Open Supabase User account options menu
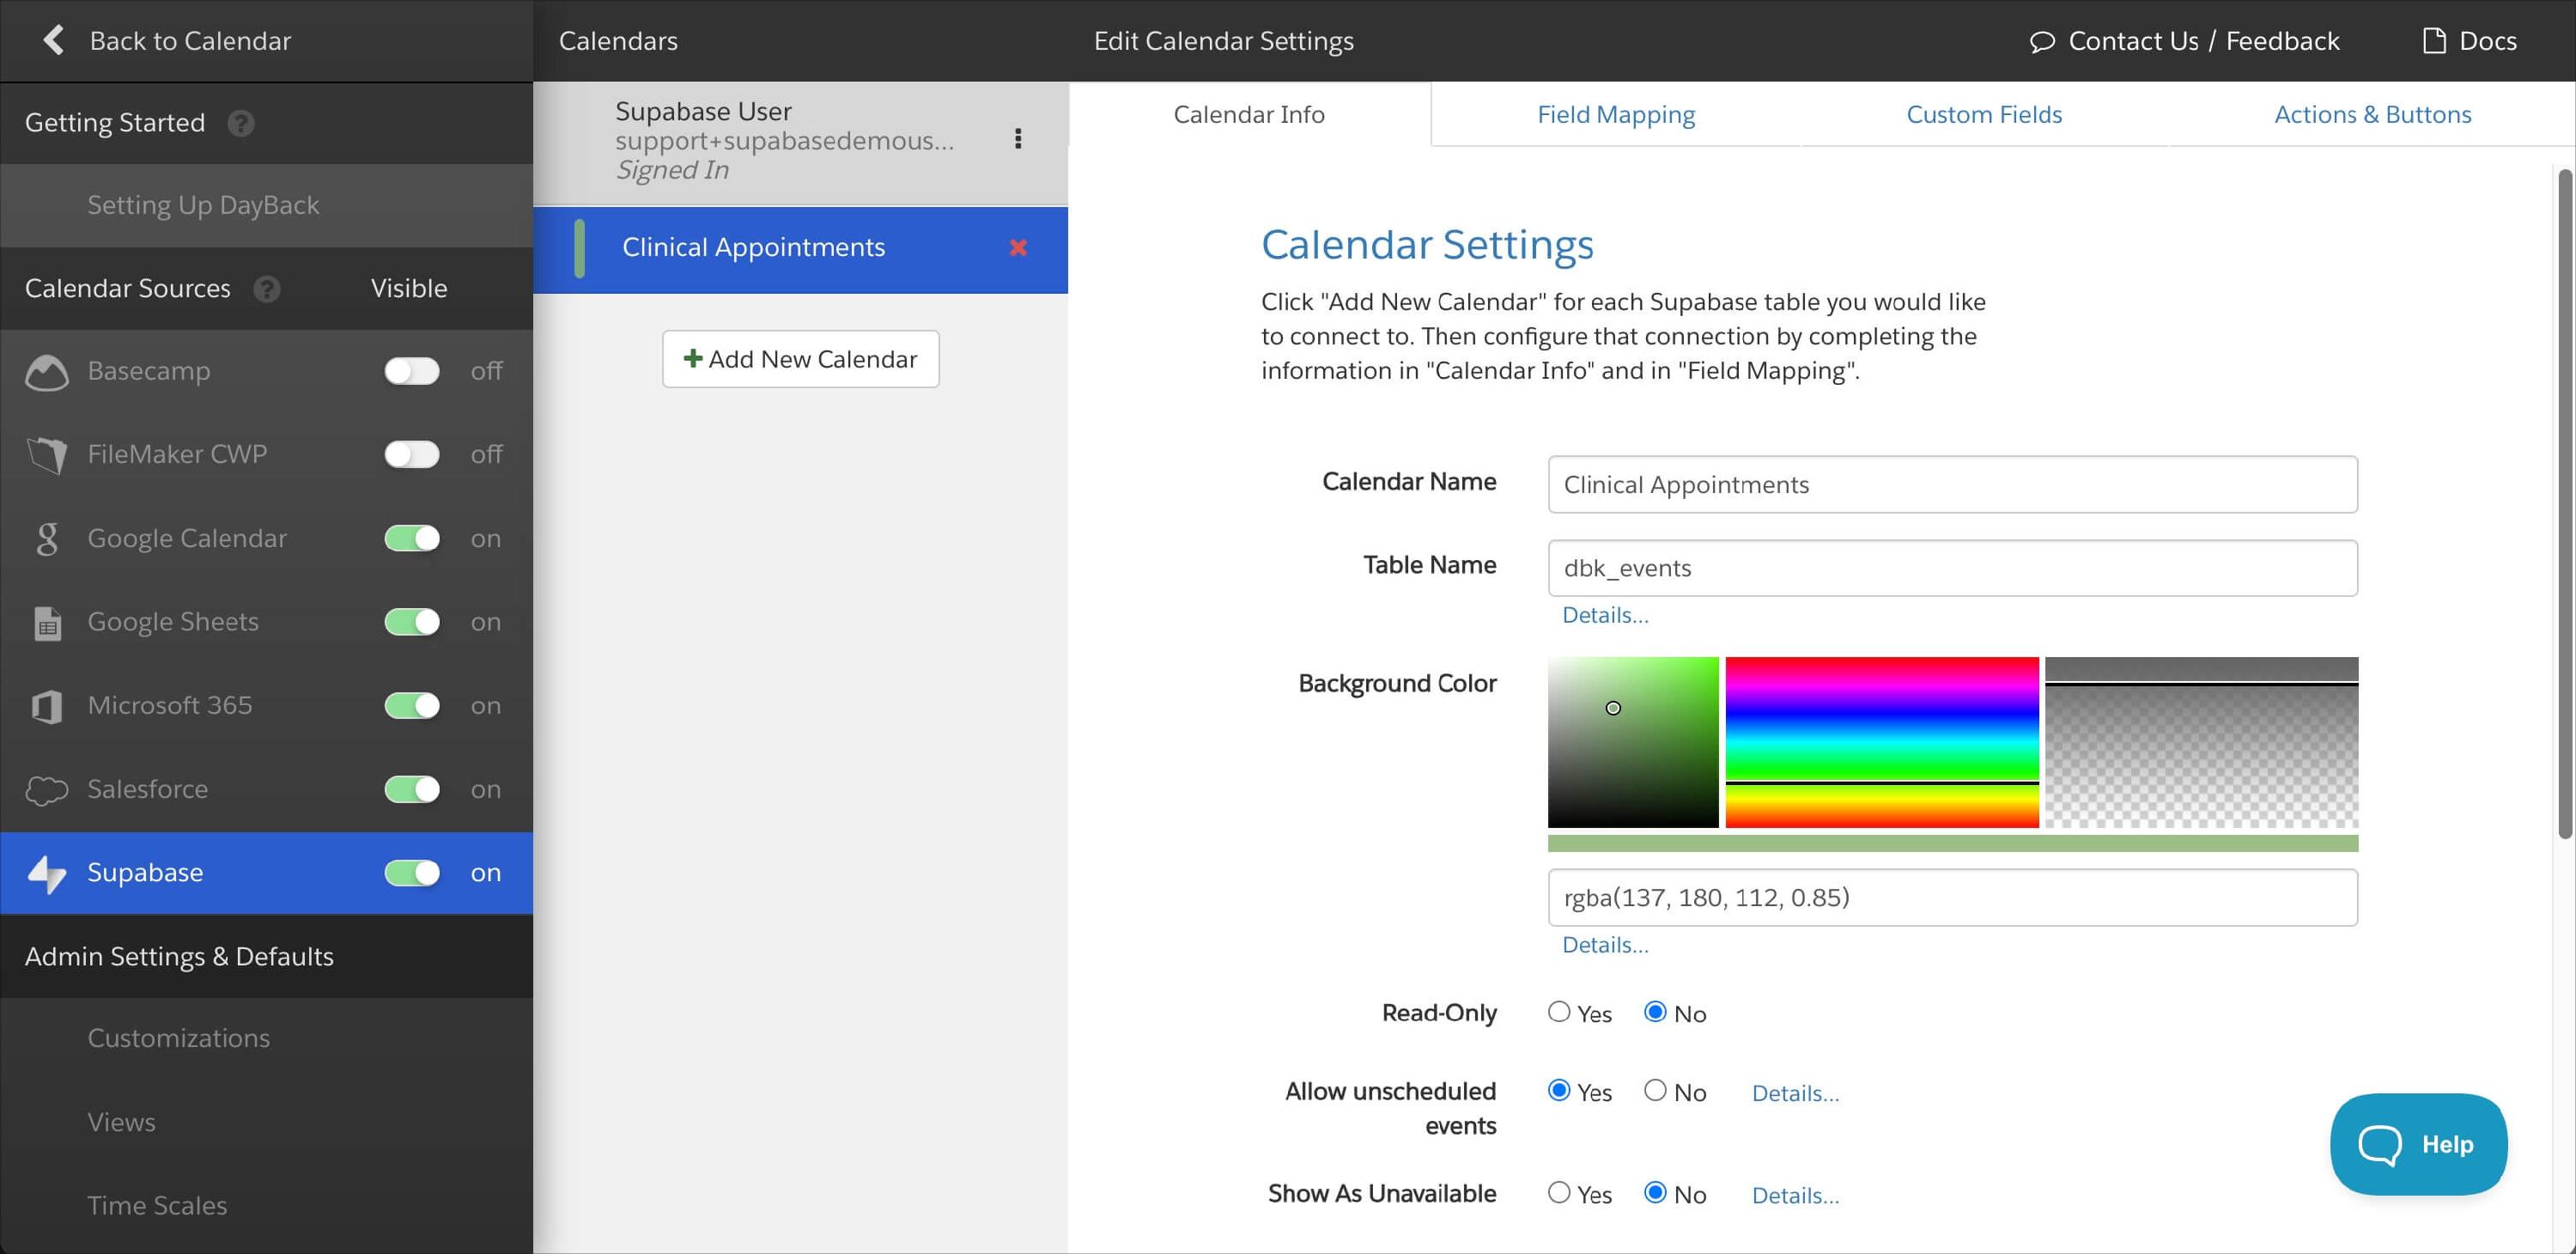 [x=1018, y=139]
